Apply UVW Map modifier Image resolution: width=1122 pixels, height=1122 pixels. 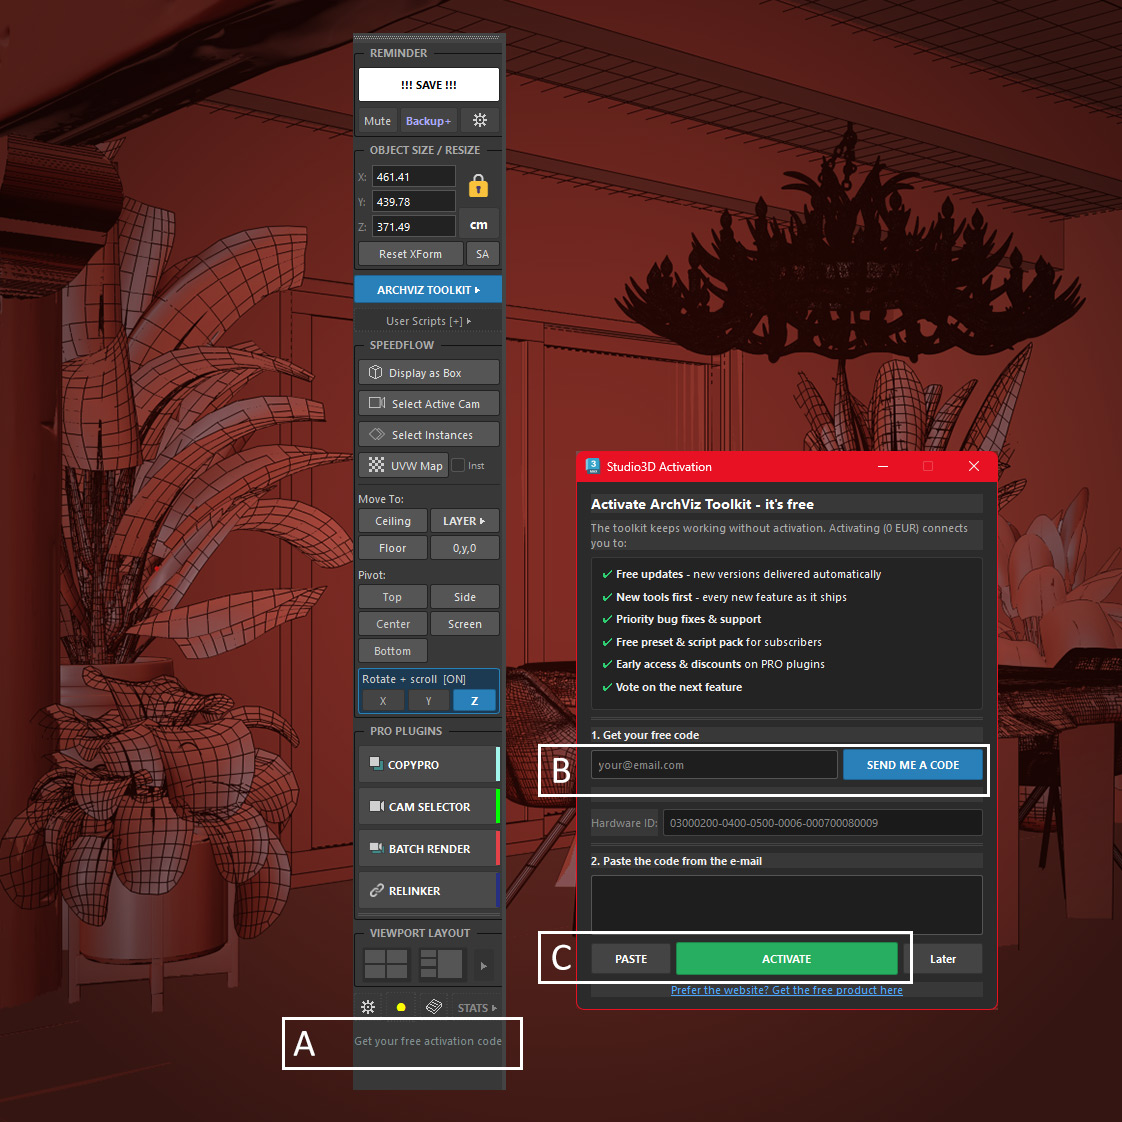point(404,466)
